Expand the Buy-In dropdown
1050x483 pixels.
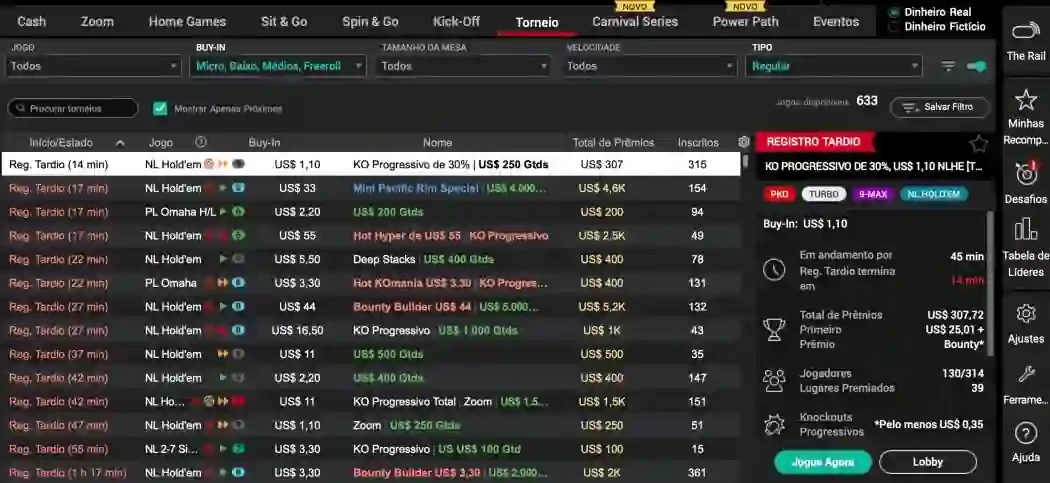click(x=278, y=66)
